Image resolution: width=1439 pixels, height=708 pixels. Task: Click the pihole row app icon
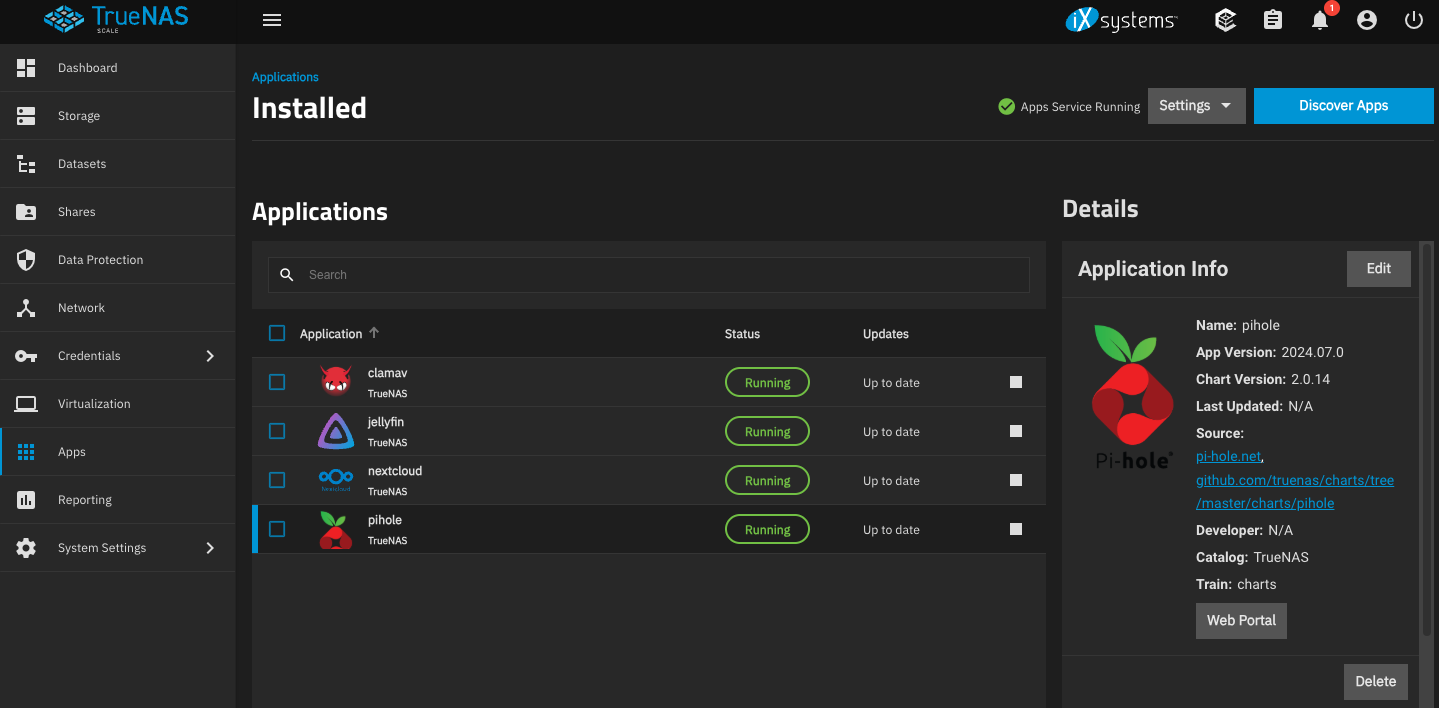point(336,530)
